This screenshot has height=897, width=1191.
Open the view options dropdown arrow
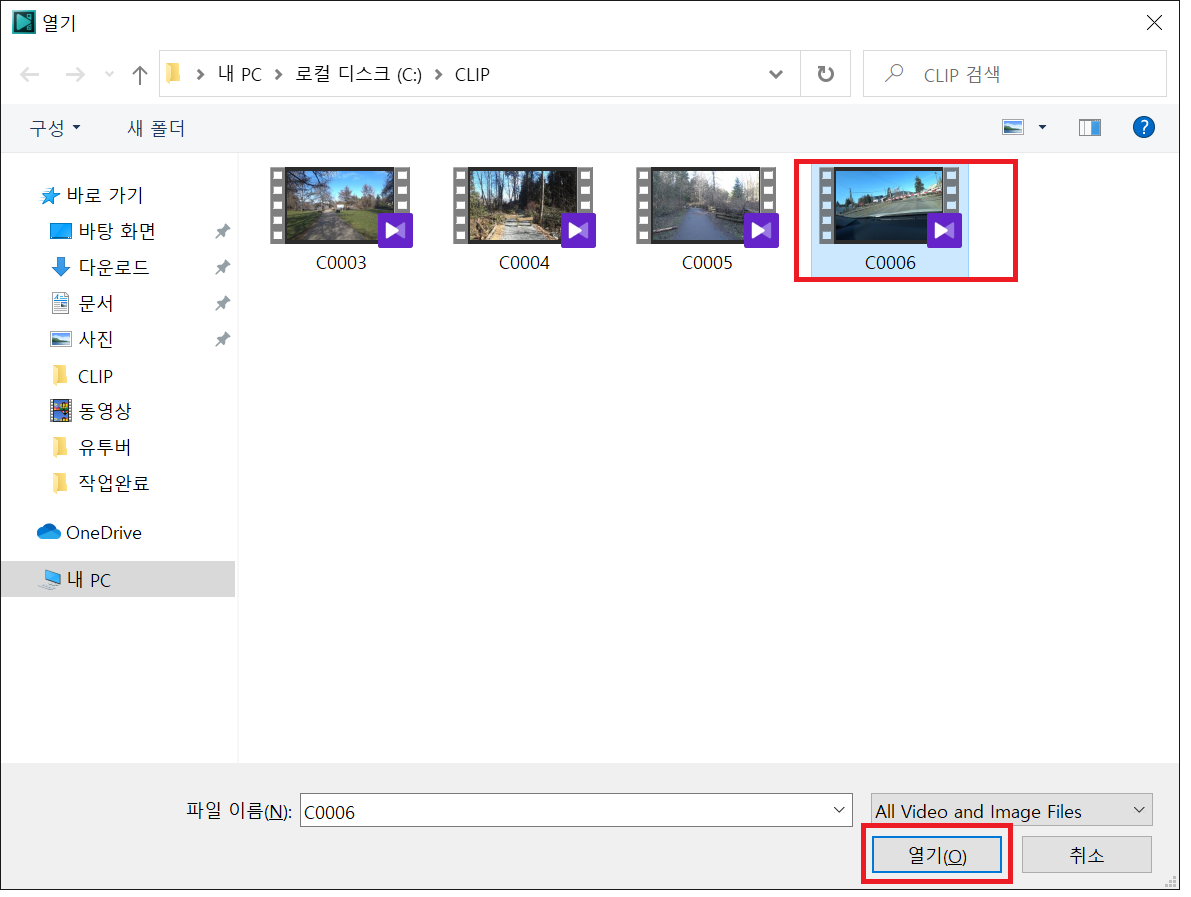[1042, 128]
